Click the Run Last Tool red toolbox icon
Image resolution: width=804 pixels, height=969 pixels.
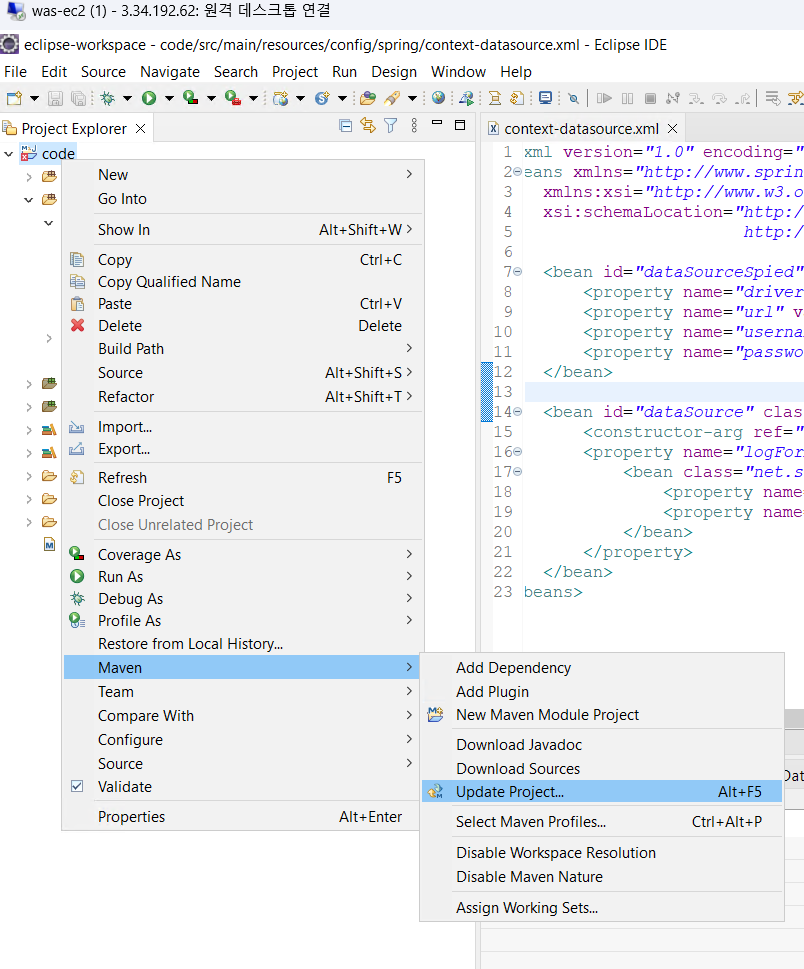233,98
